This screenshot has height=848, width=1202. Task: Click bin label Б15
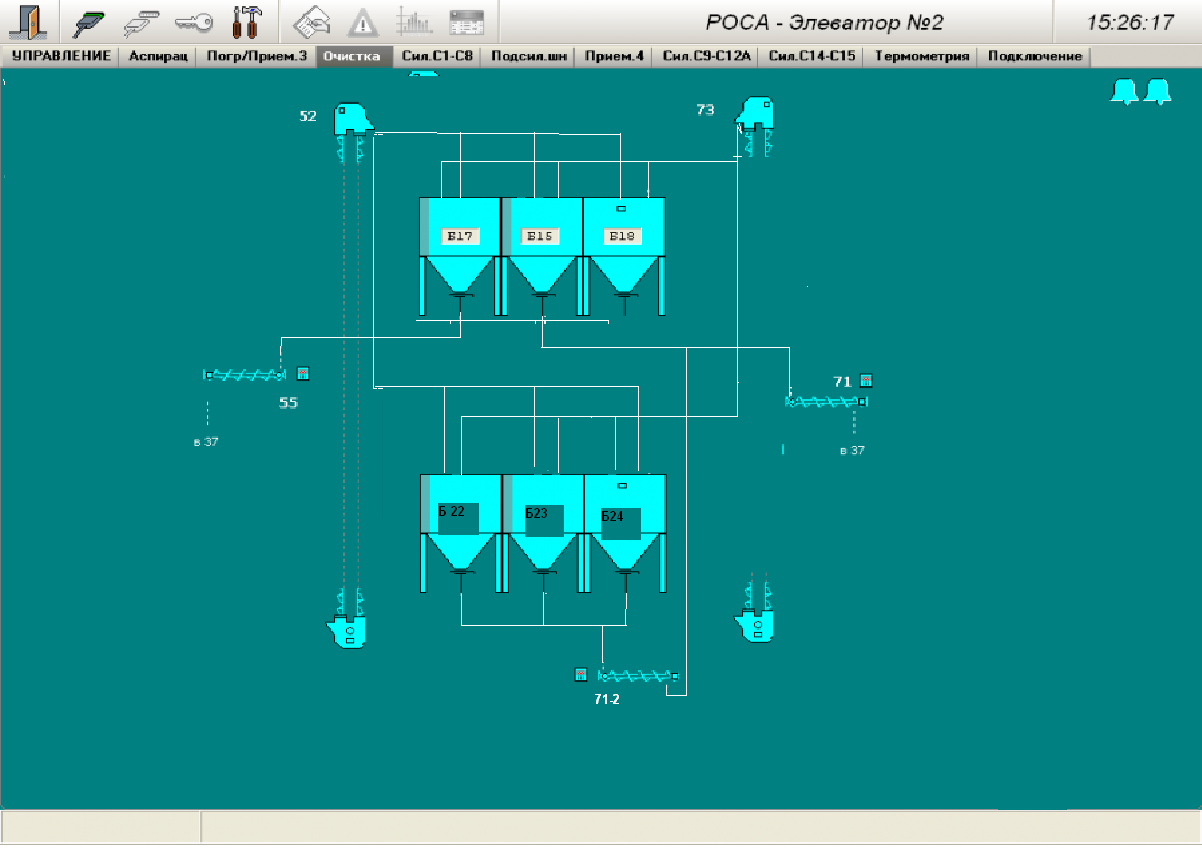[x=541, y=236]
